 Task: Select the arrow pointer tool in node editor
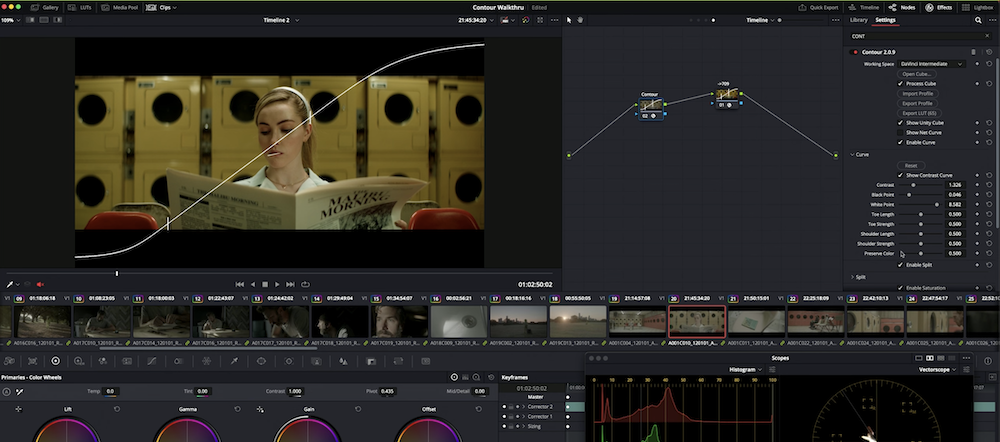click(x=569, y=20)
